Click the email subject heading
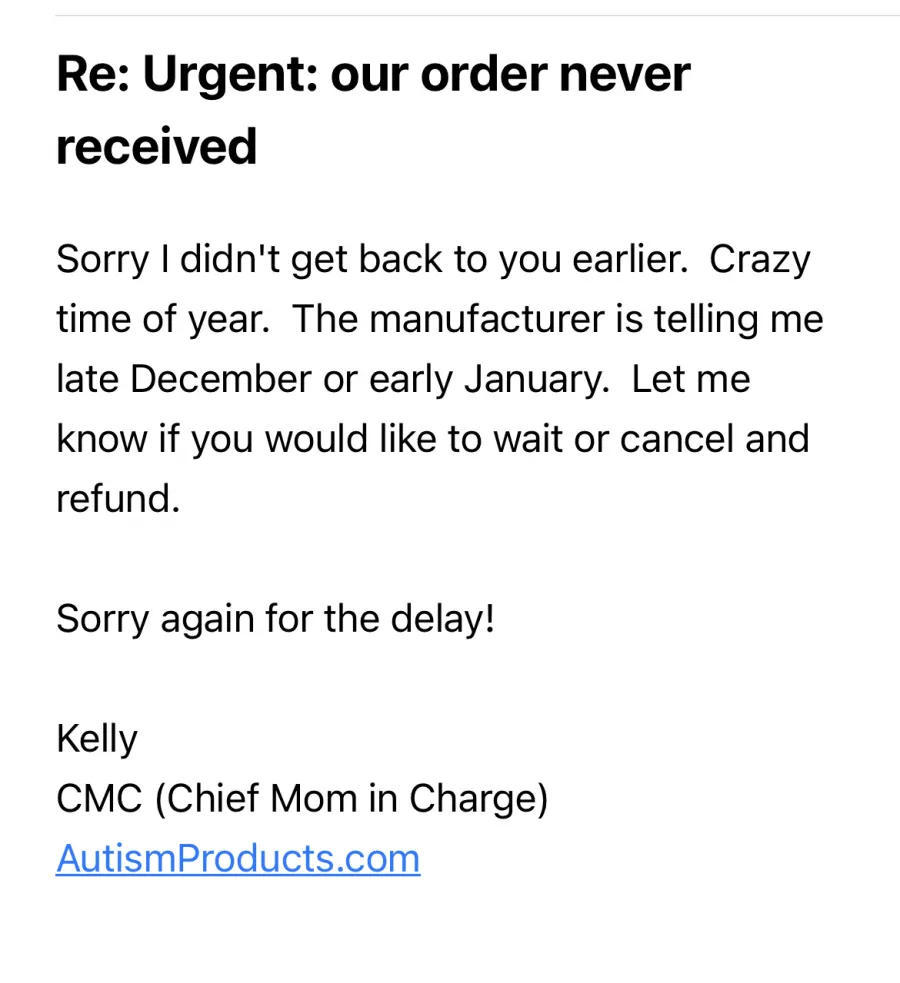 (373, 110)
